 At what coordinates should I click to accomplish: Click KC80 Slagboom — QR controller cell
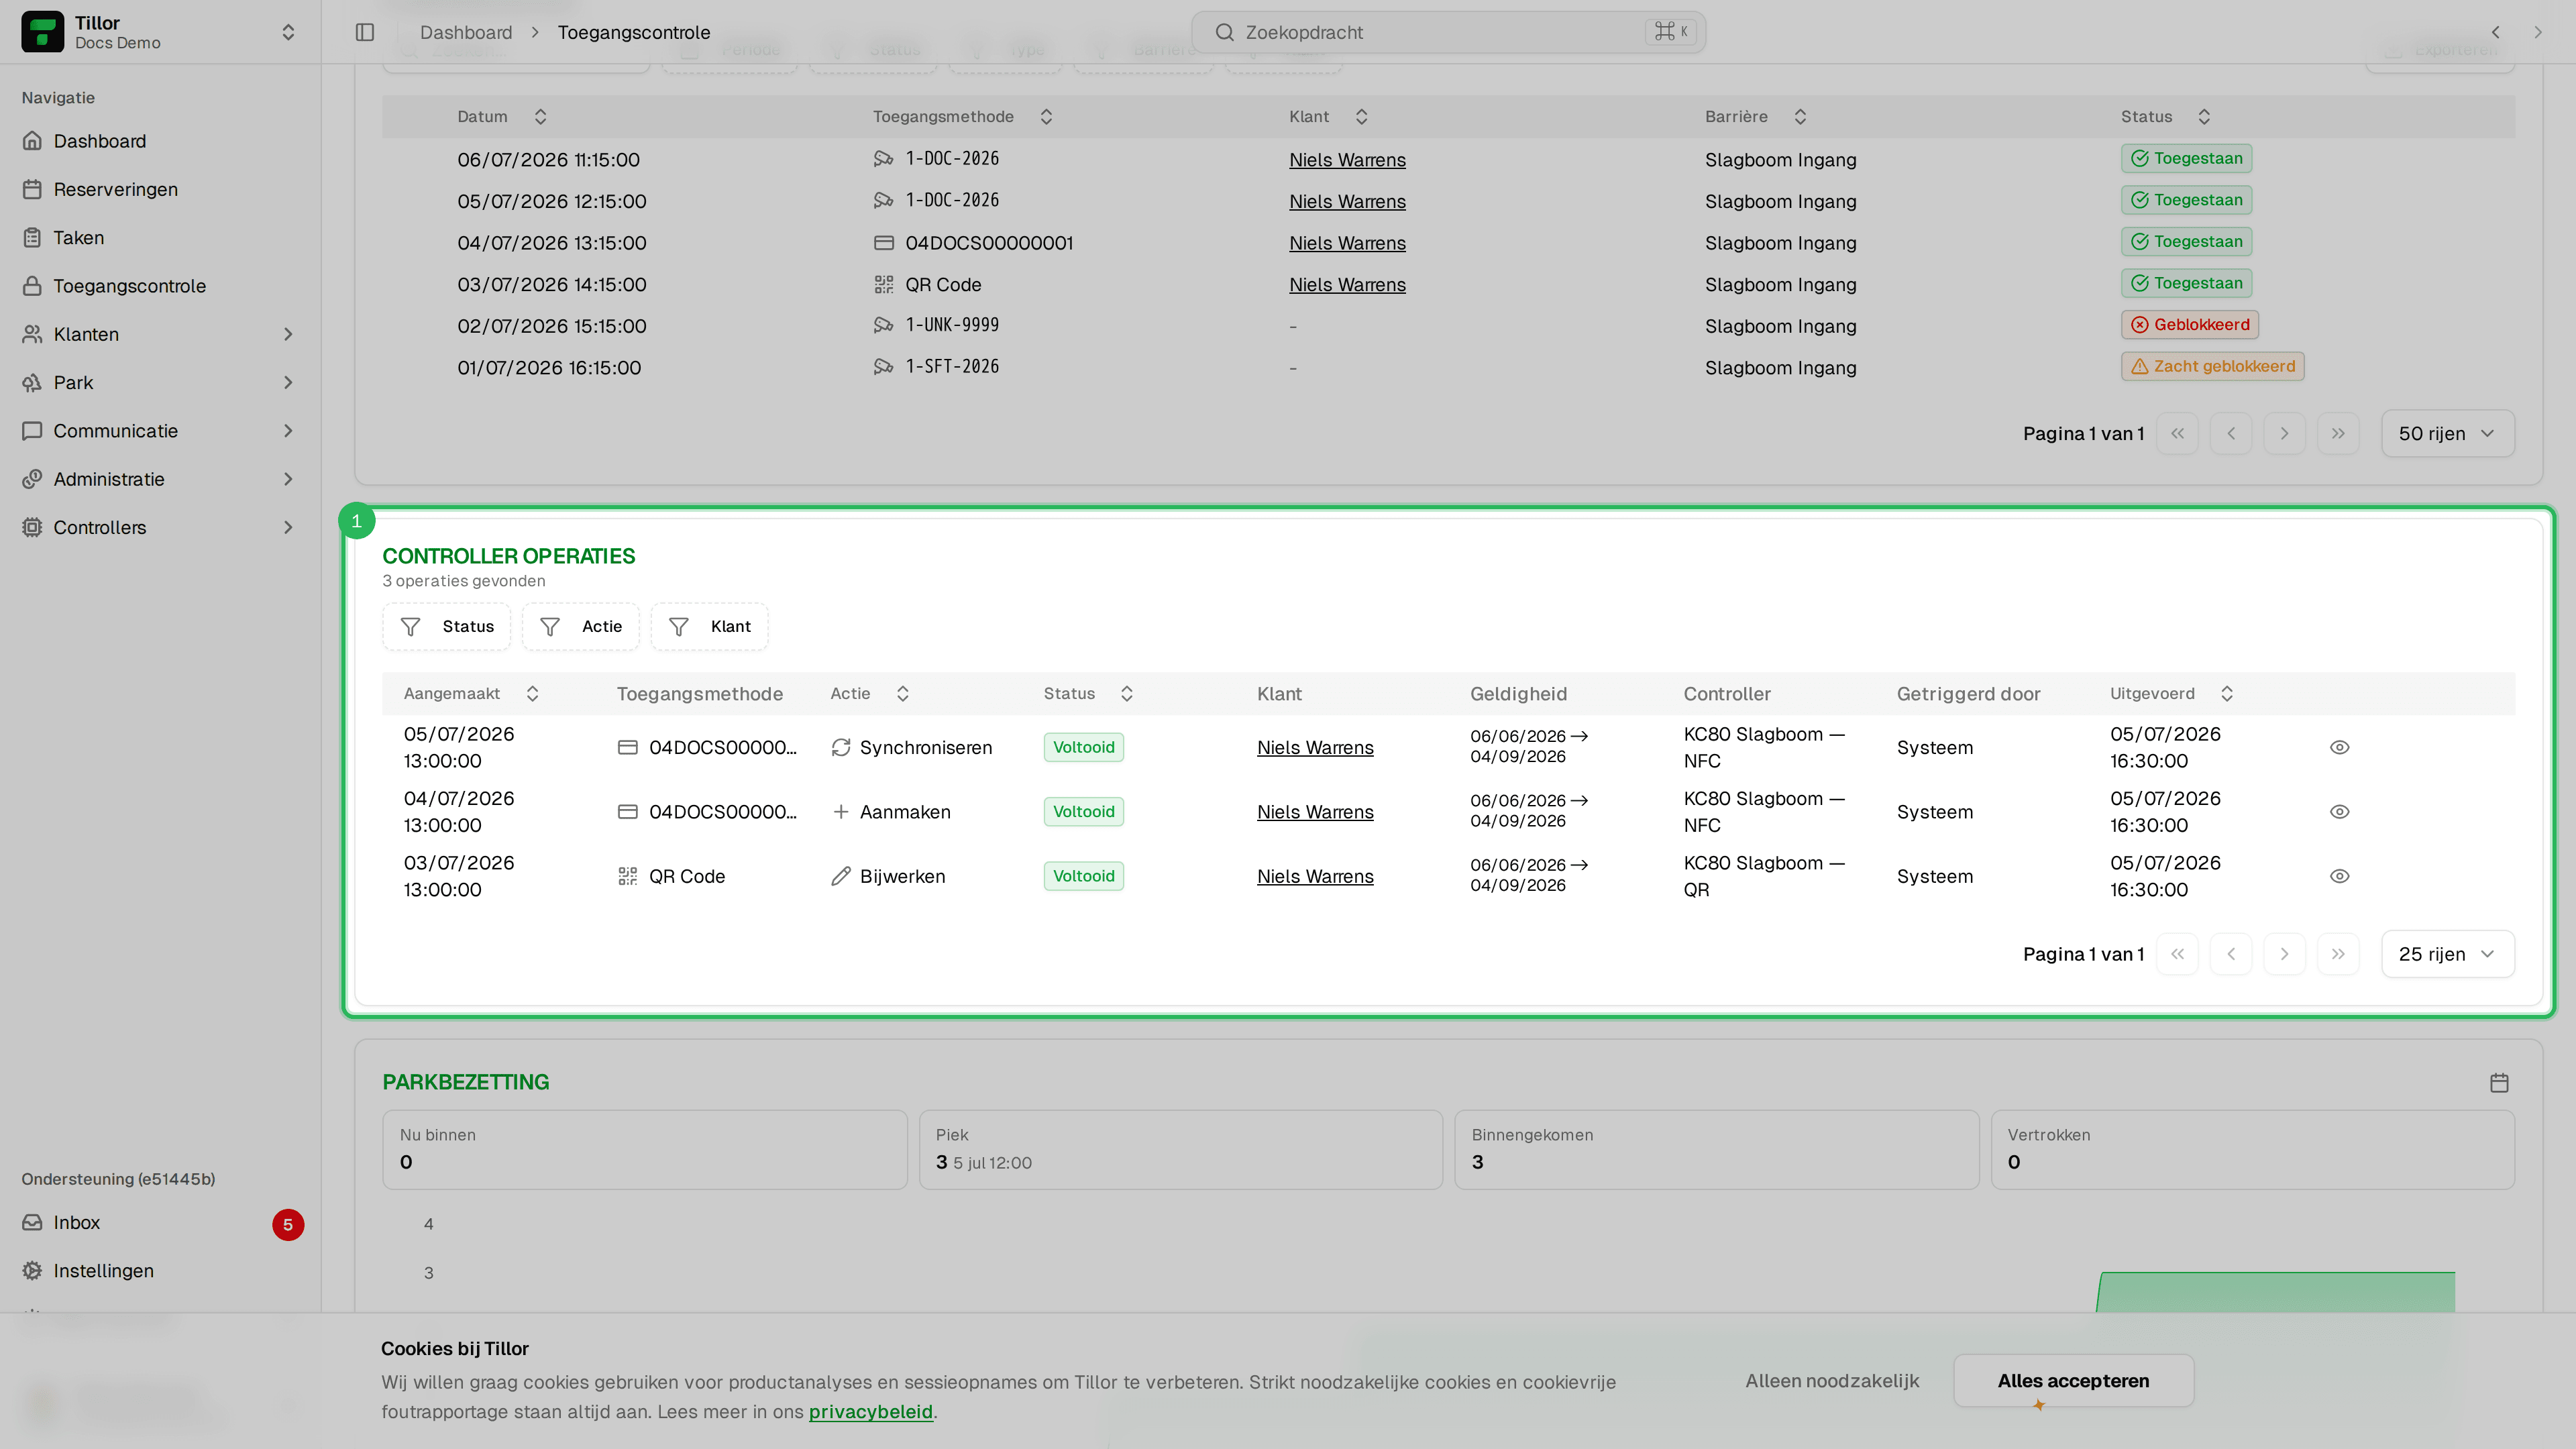tap(1764, 876)
